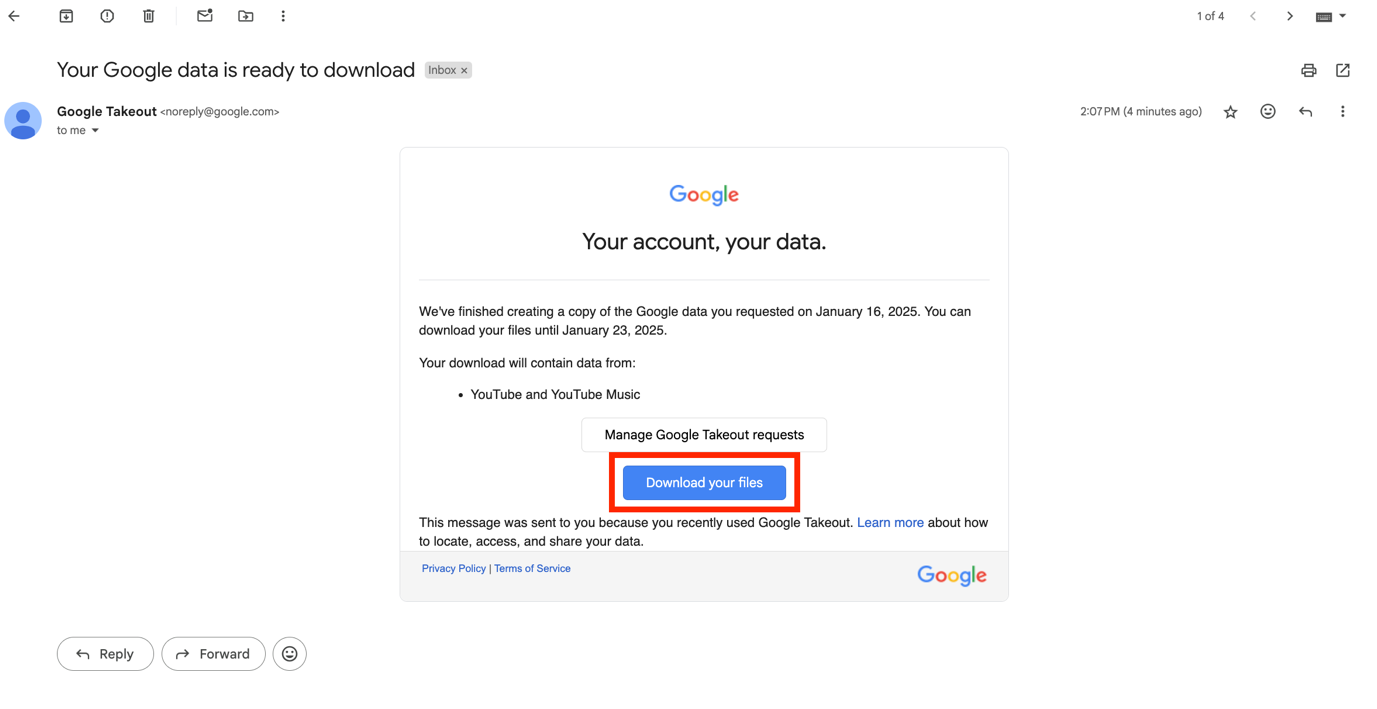The height and width of the screenshot is (709, 1377).
Task: Open the top toolbar's three-dot More menu
Action: [283, 16]
